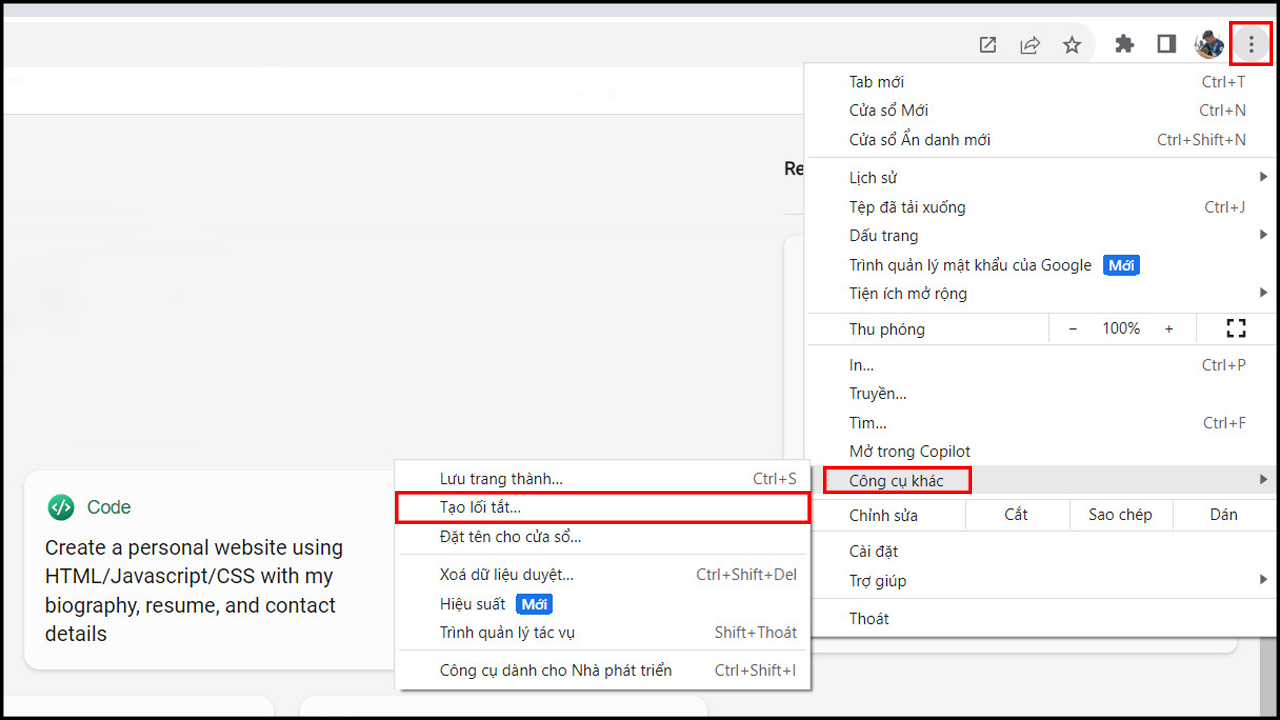The image size is (1280, 720).
Task: Open Cài đặt settings
Action: click(x=1040, y=552)
